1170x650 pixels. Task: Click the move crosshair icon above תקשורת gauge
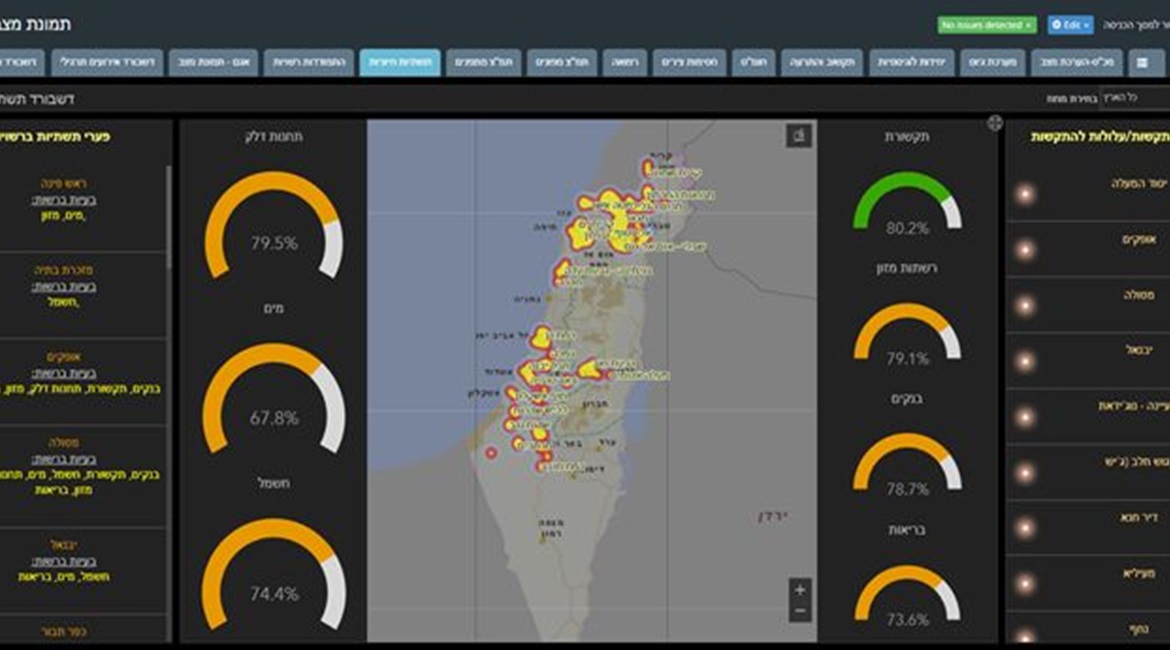(x=995, y=123)
